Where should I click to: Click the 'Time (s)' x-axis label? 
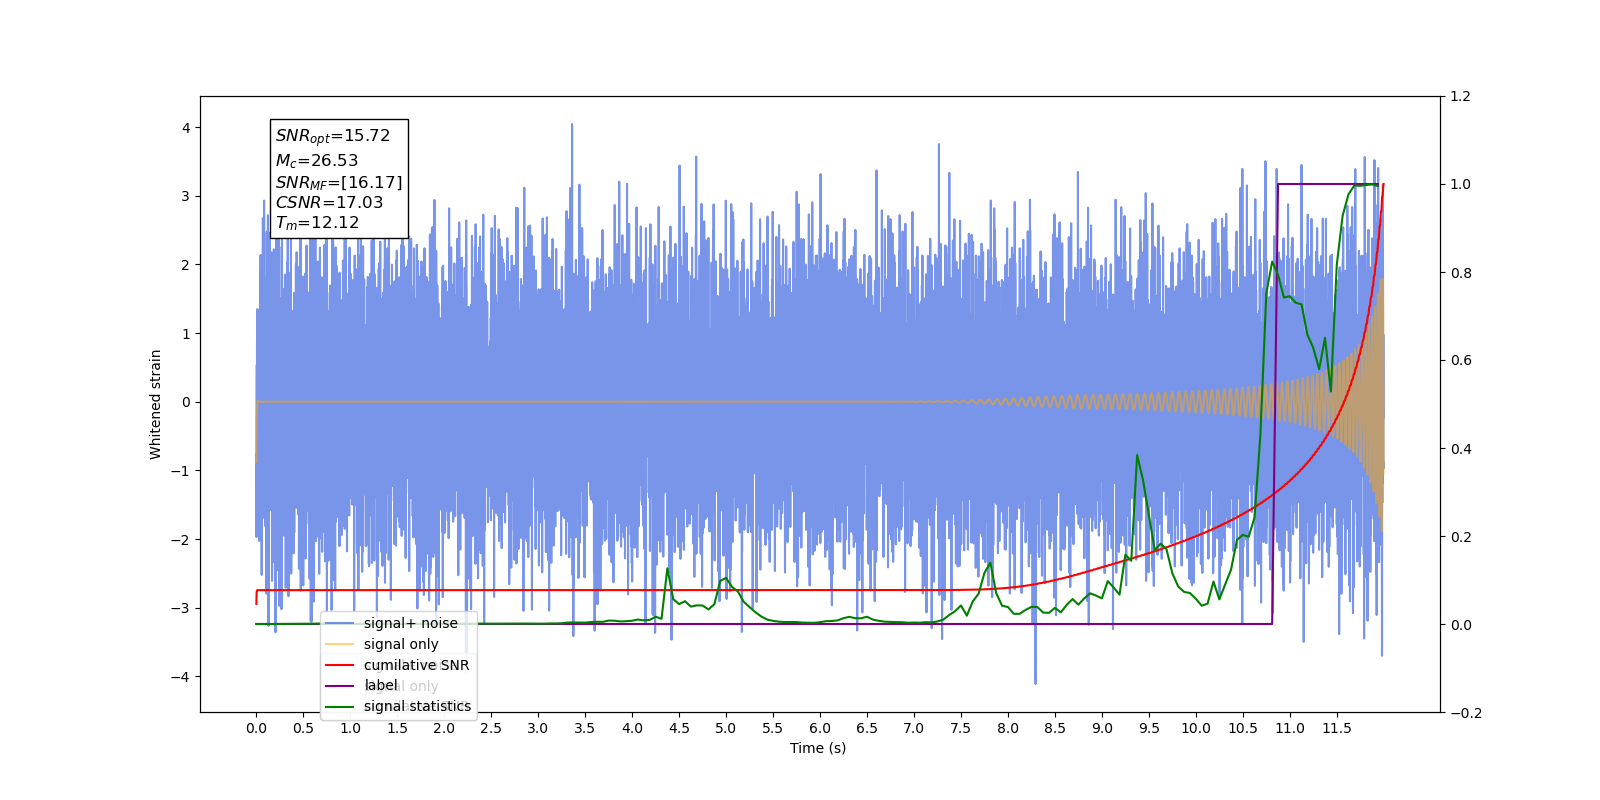pyautogui.click(x=818, y=748)
